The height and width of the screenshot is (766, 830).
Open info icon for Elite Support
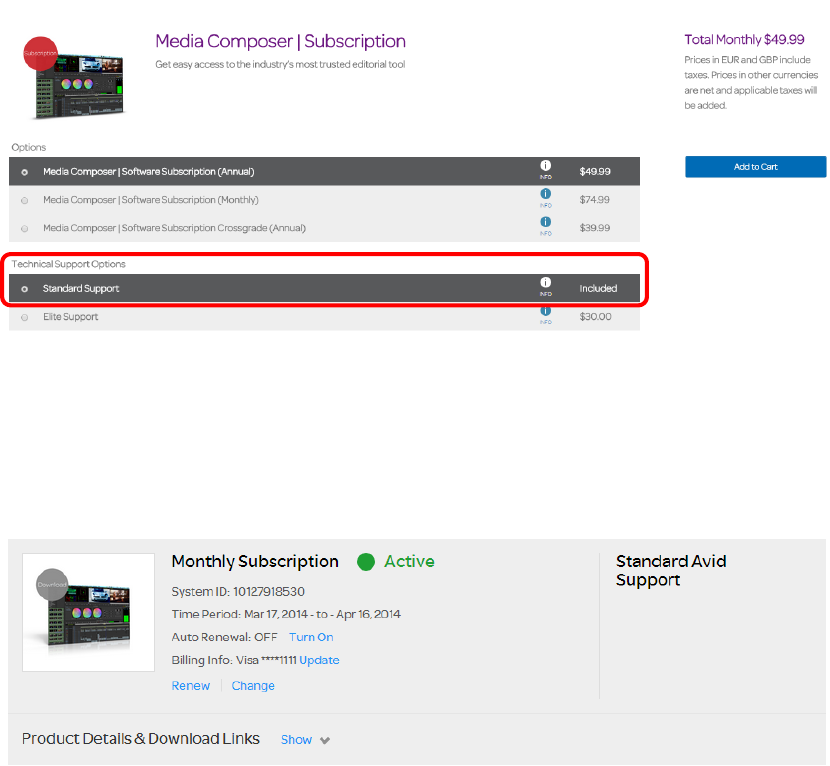545,314
